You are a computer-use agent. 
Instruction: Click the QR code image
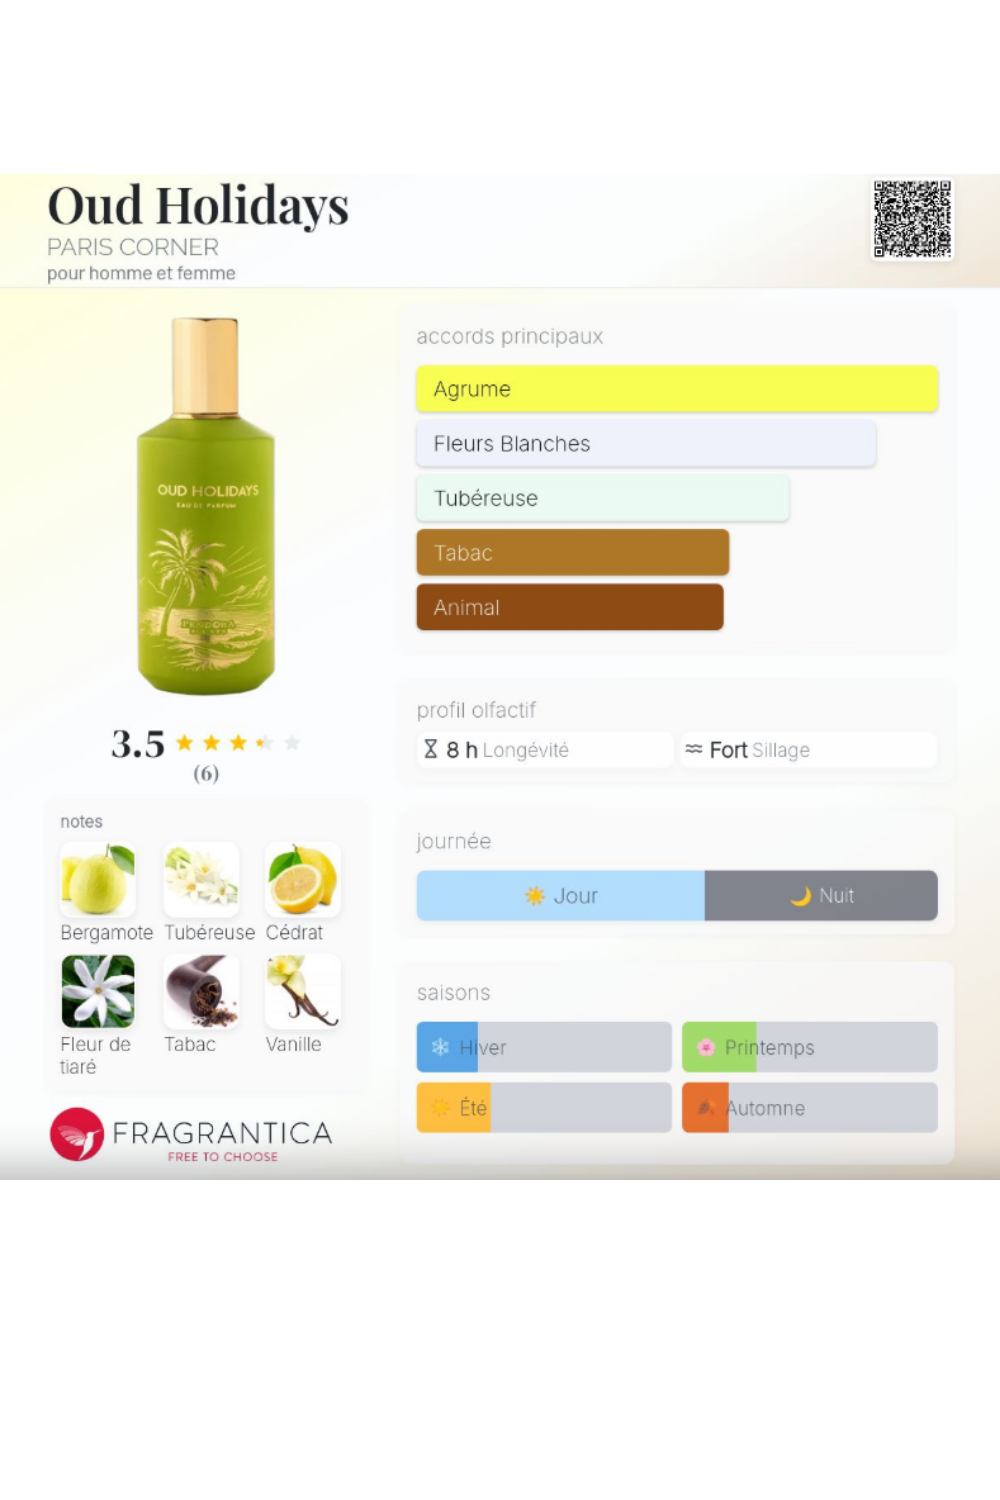912,219
